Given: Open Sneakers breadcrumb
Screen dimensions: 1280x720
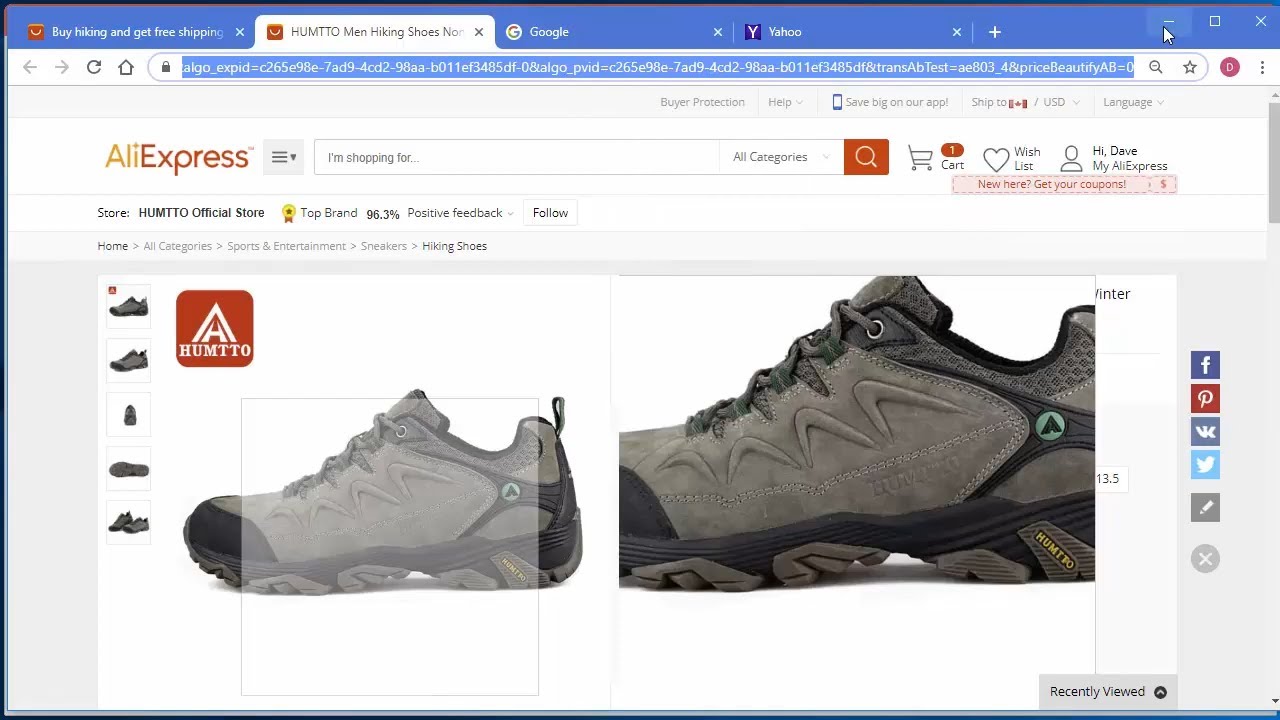Looking at the screenshot, I should pos(384,246).
